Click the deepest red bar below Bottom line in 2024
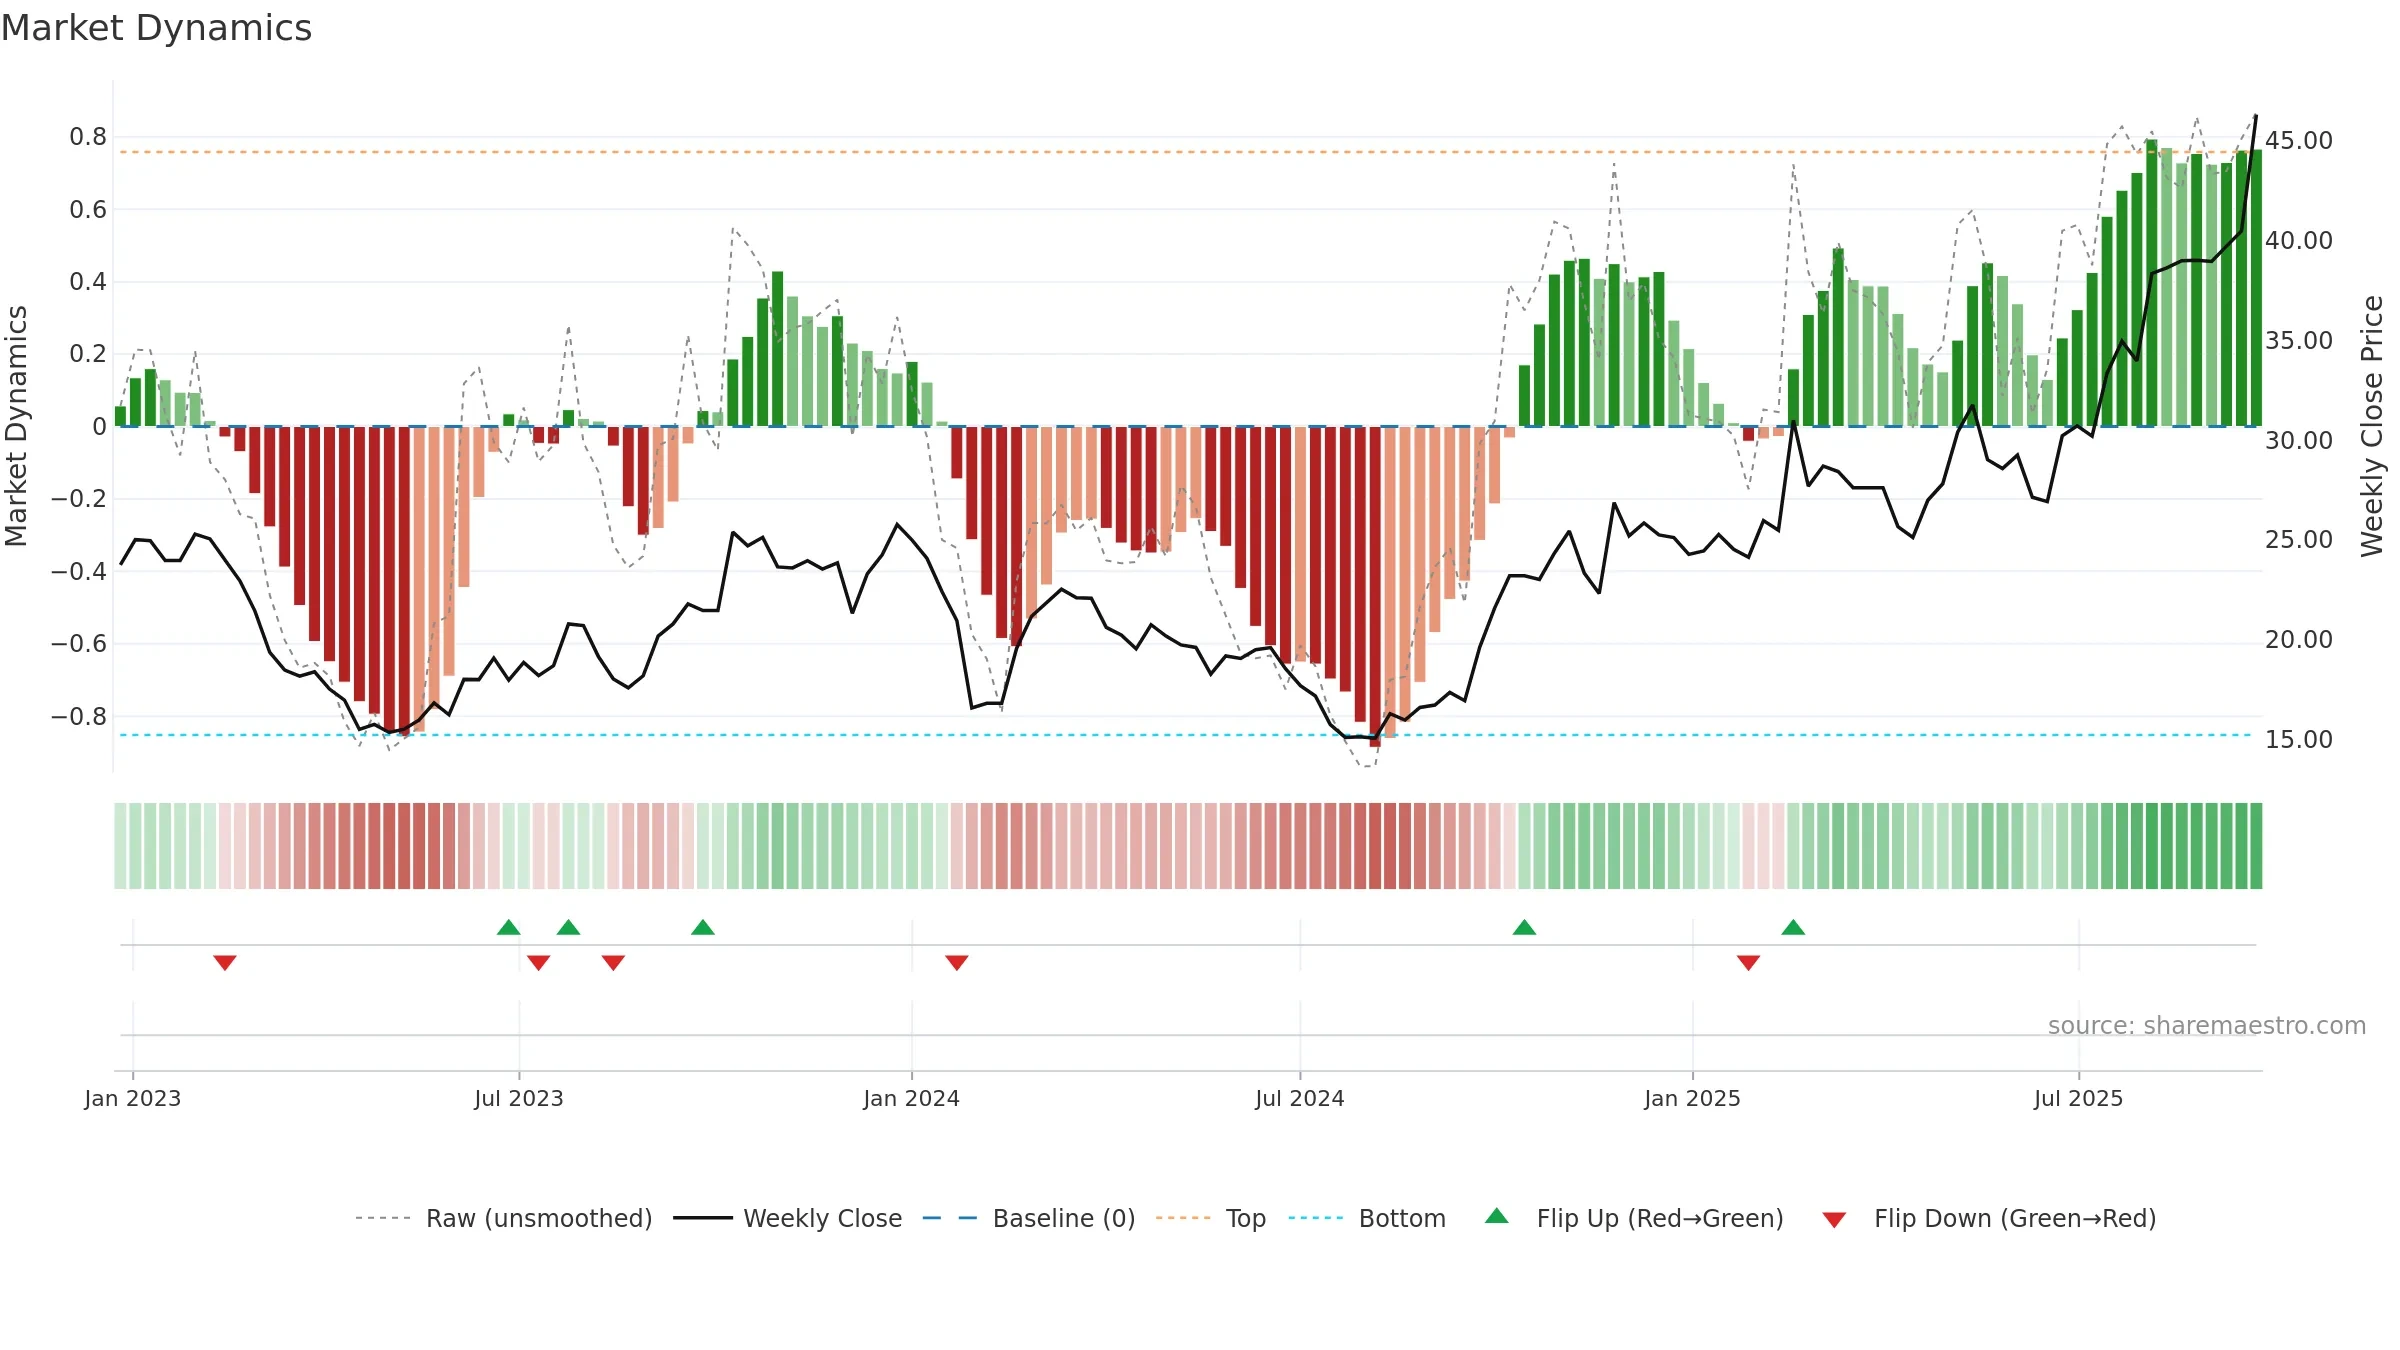This screenshot has width=2400, height=1350. click(x=1375, y=586)
